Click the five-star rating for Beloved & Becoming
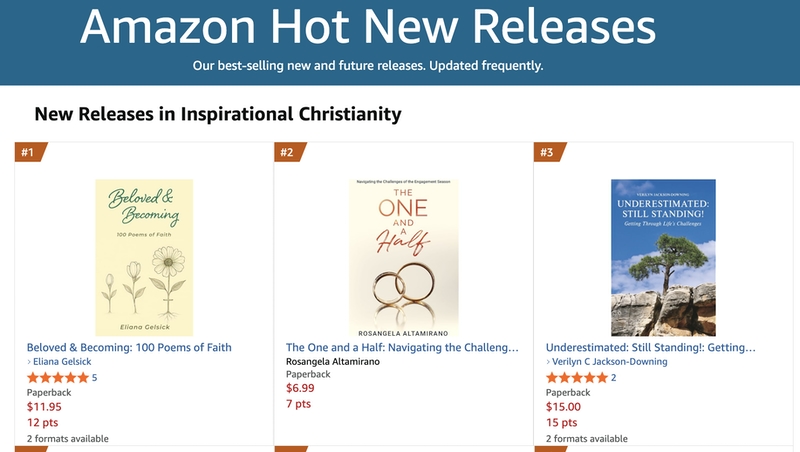800x452 pixels. pos(57,378)
